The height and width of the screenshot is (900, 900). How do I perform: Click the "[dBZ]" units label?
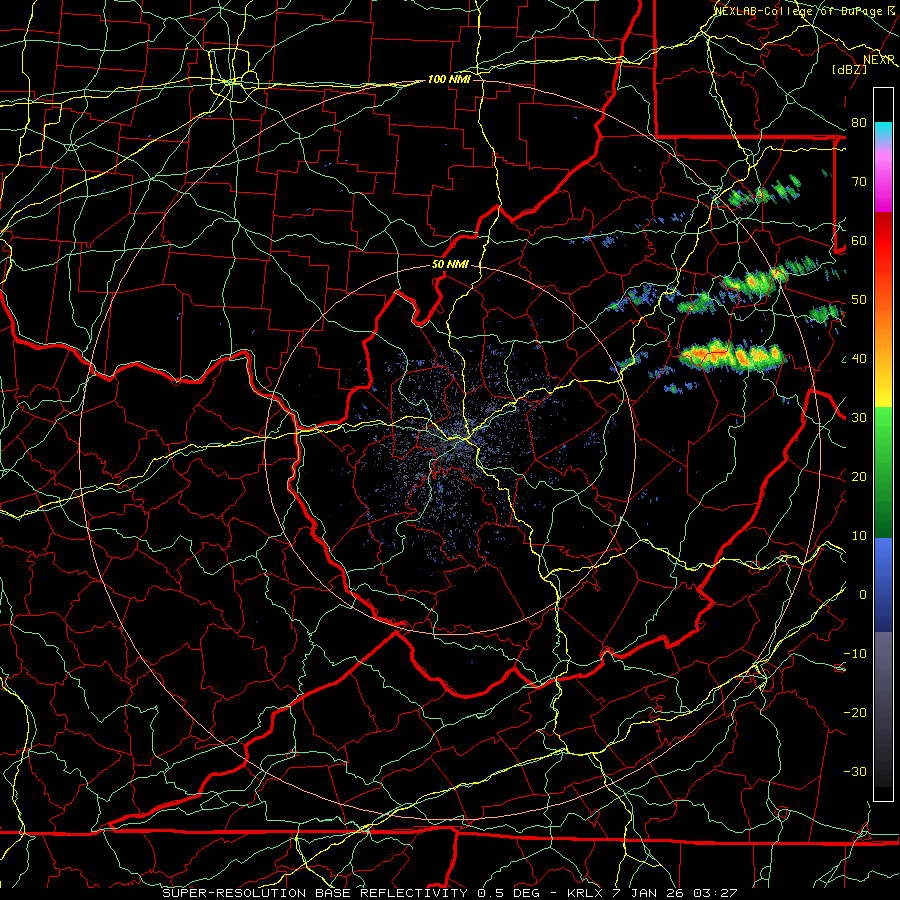pyautogui.click(x=850, y=69)
